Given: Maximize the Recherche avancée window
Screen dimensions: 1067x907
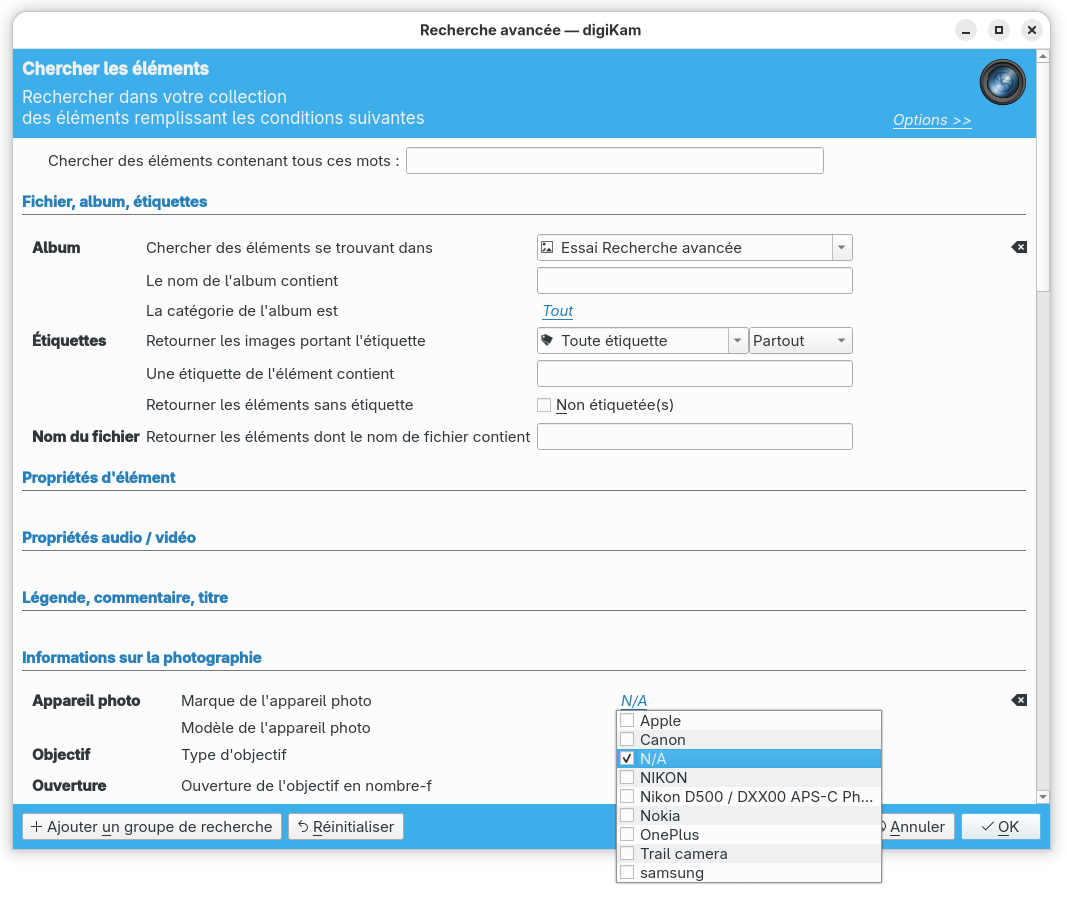Looking at the screenshot, I should point(998,30).
